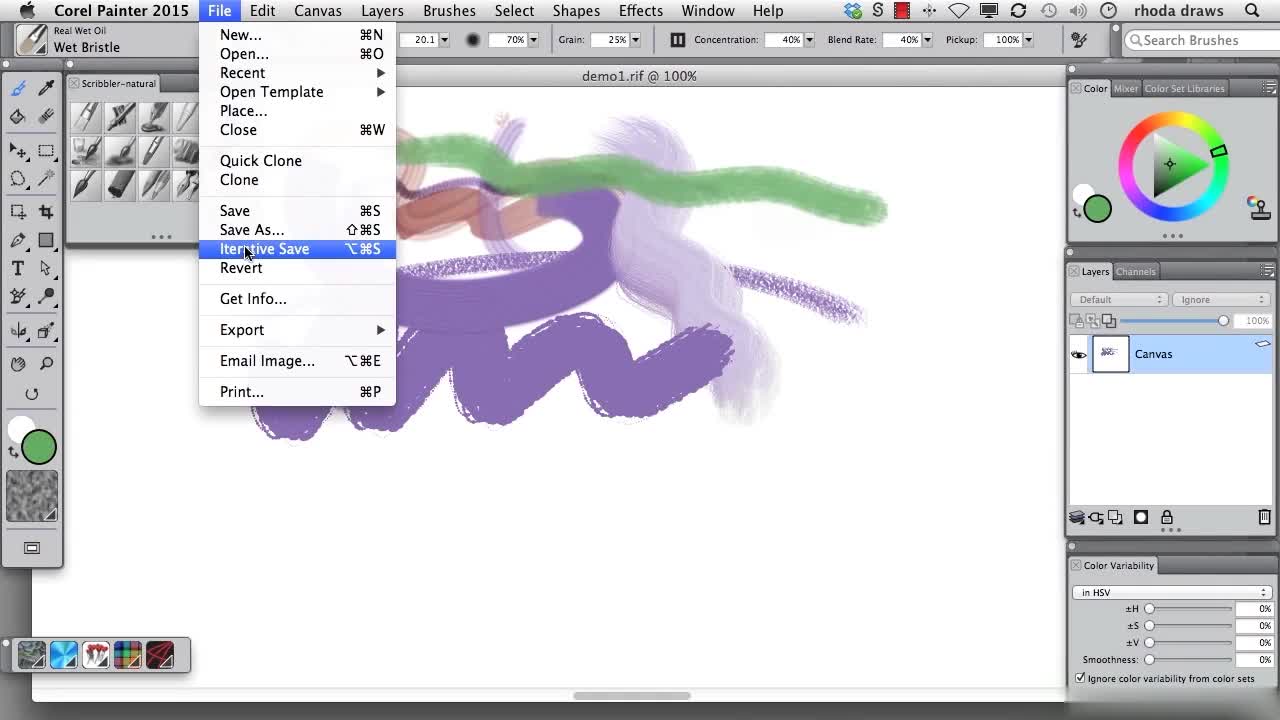Select the Rectangular Selection tool
This screenshot has height=720, width=1280.
[x=46, y=151]
